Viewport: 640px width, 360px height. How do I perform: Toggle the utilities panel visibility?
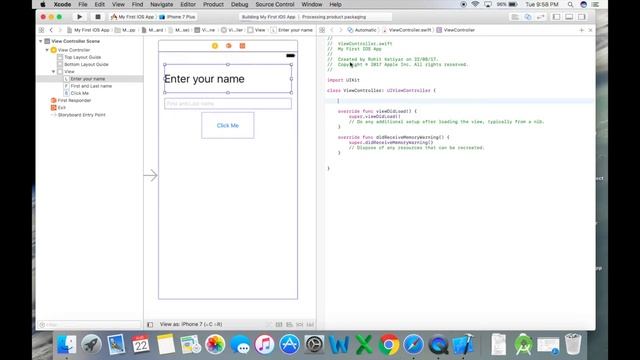coord(582,17)
